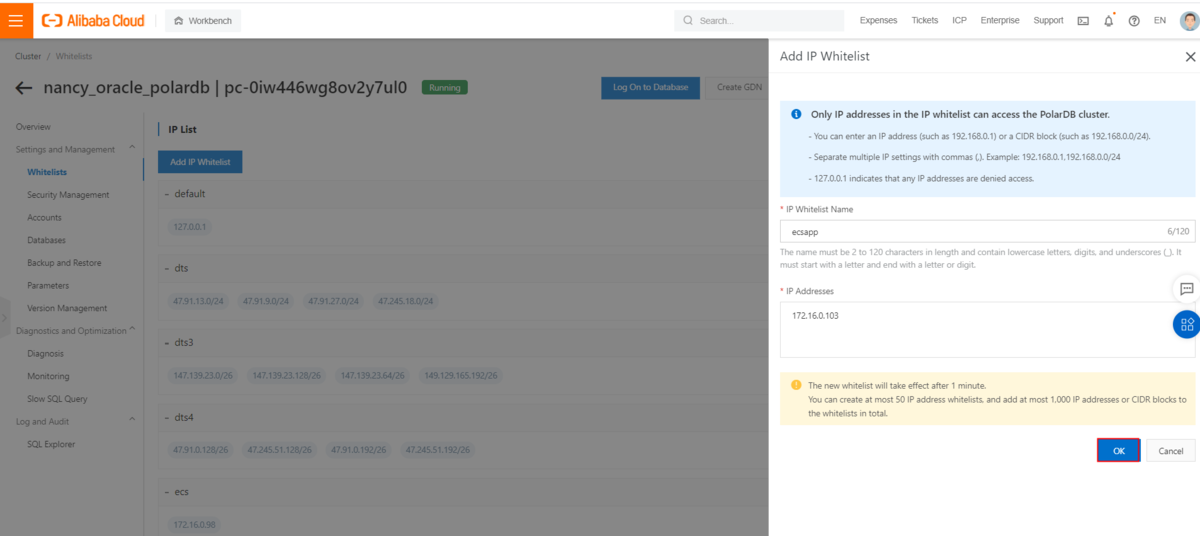
Task: Open the user avatar menu
Action: tap(1187, 20)
